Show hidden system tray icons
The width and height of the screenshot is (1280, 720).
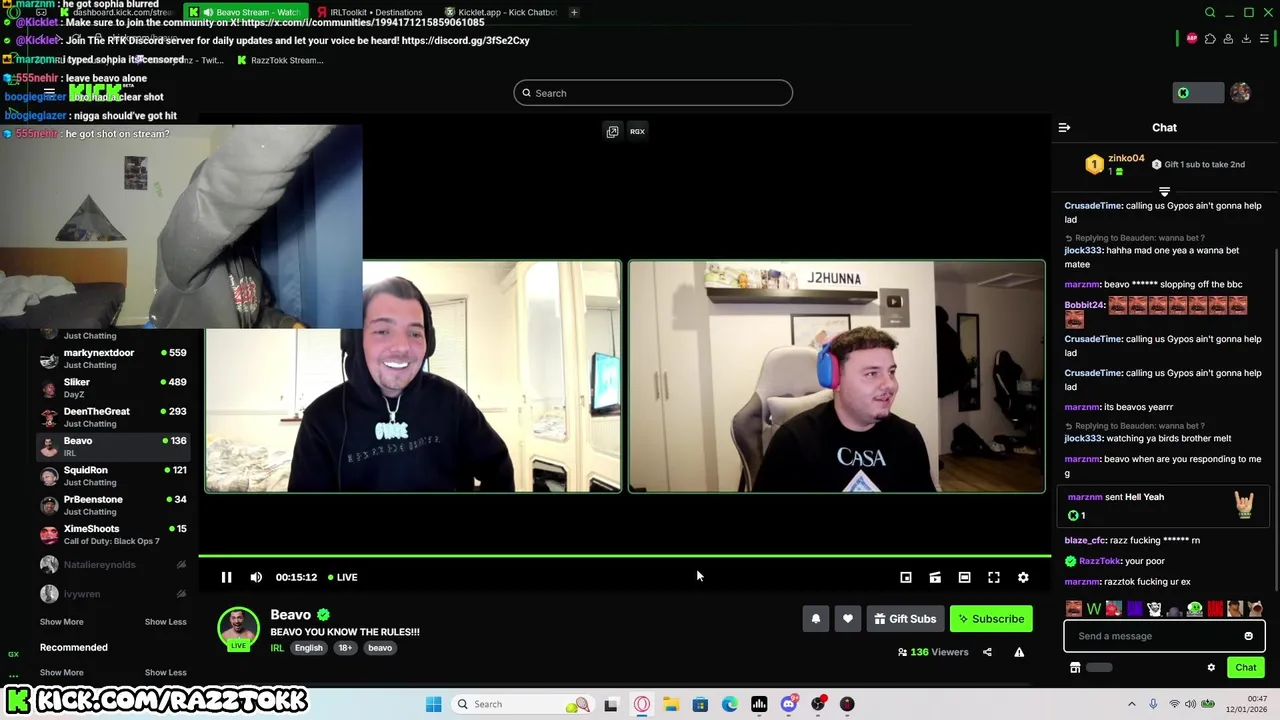1132,704
